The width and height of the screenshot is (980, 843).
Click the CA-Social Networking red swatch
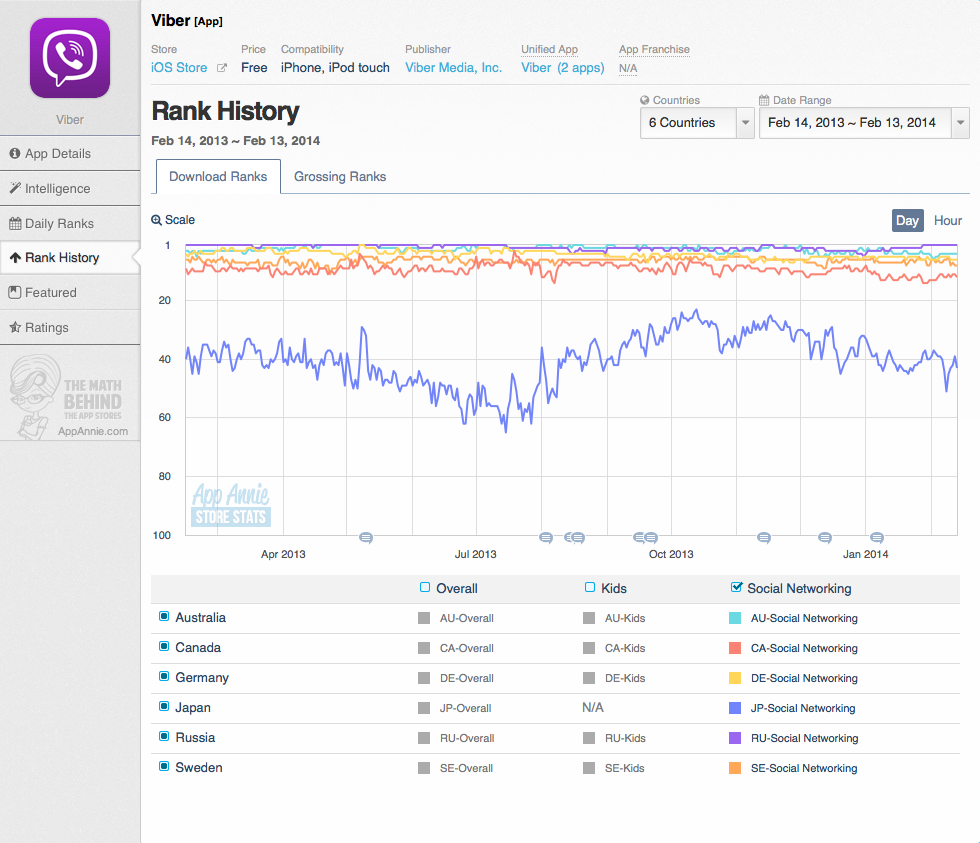735,648
